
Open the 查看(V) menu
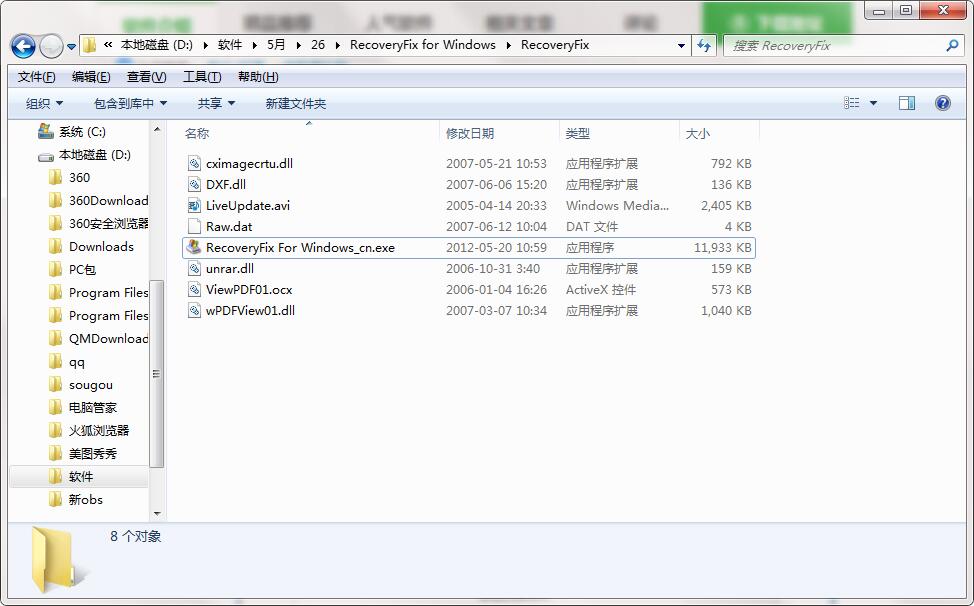147,77
